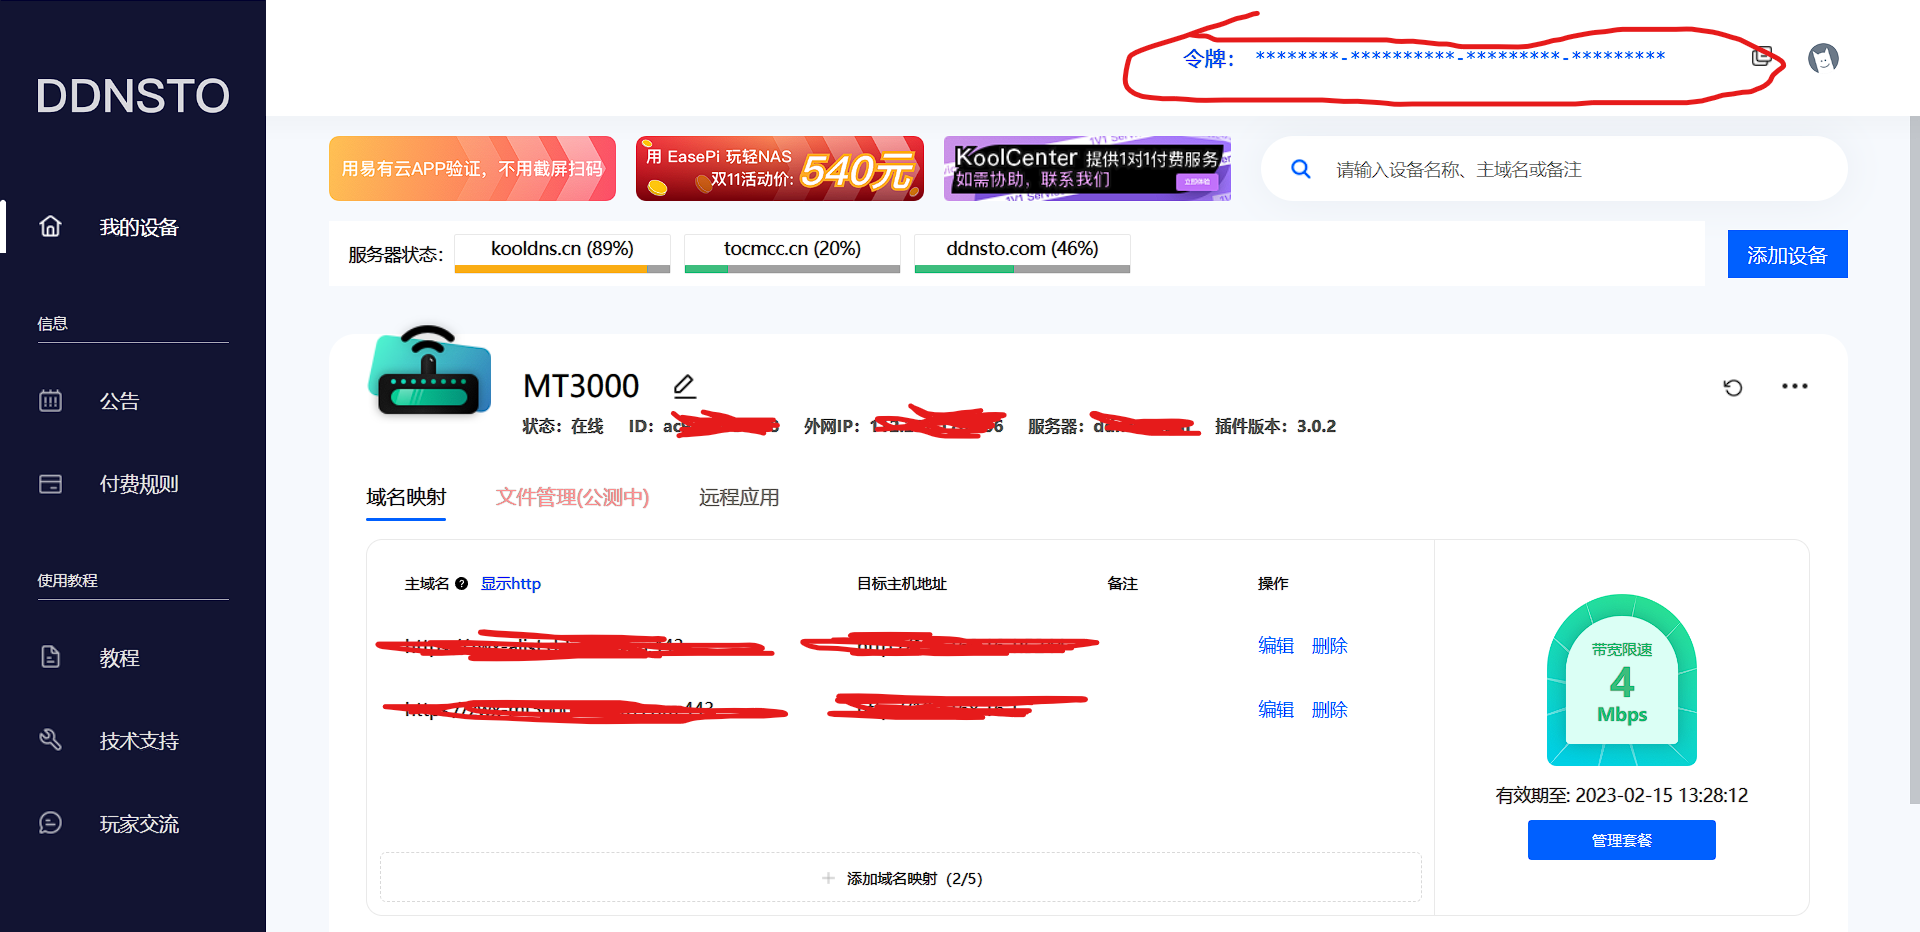The width and height of the screenshot is (1920, 932).
Task: Open the three-dot more options menu
Action: tap(1794, 387)
